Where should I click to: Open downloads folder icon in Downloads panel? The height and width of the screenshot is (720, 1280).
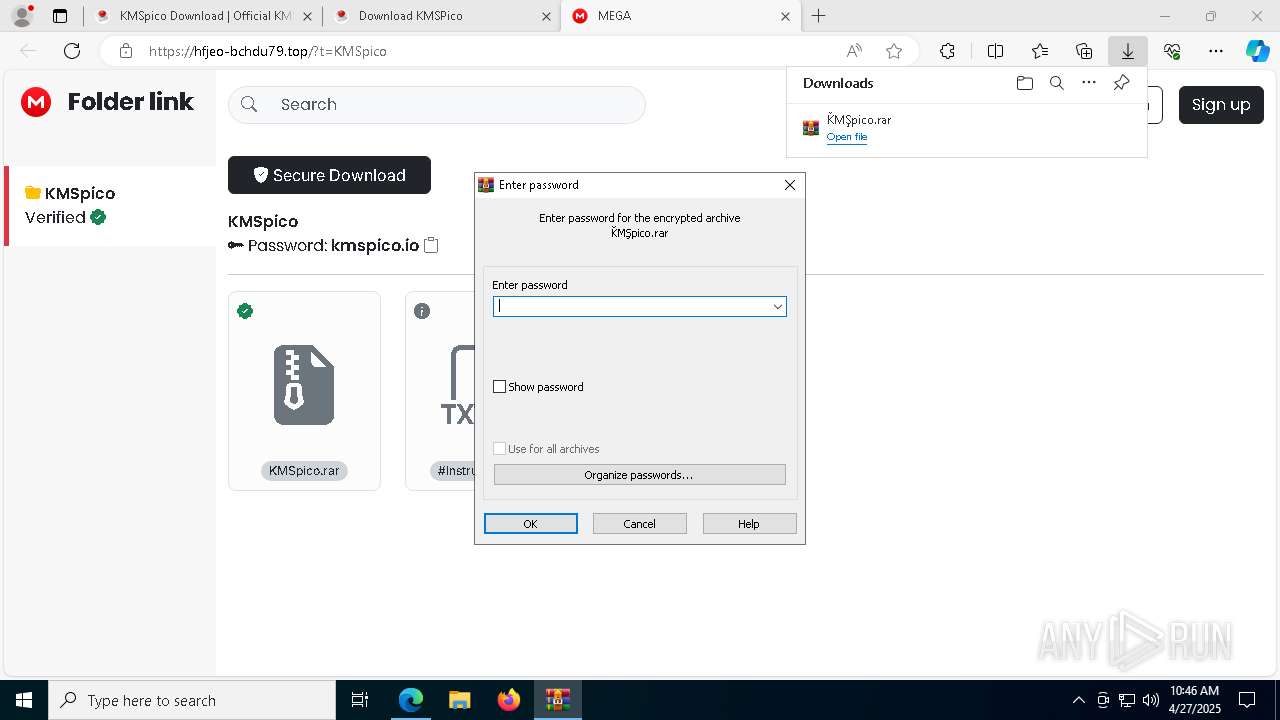(x=1024, y=83)
